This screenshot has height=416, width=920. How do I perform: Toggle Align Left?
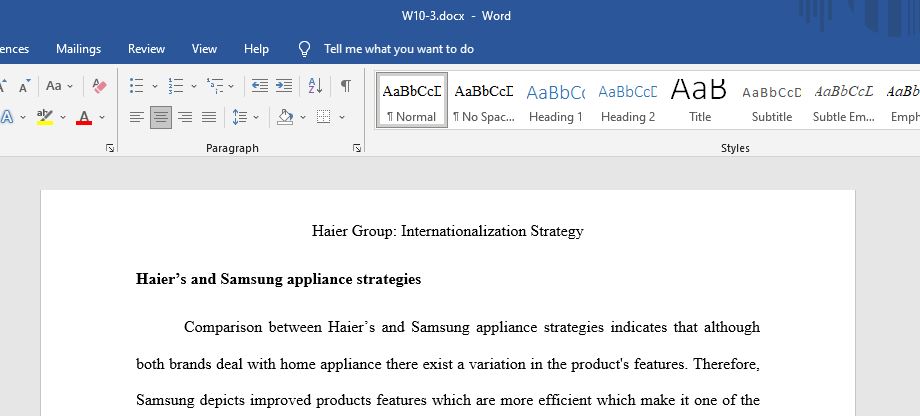click(x=137, y=117)
